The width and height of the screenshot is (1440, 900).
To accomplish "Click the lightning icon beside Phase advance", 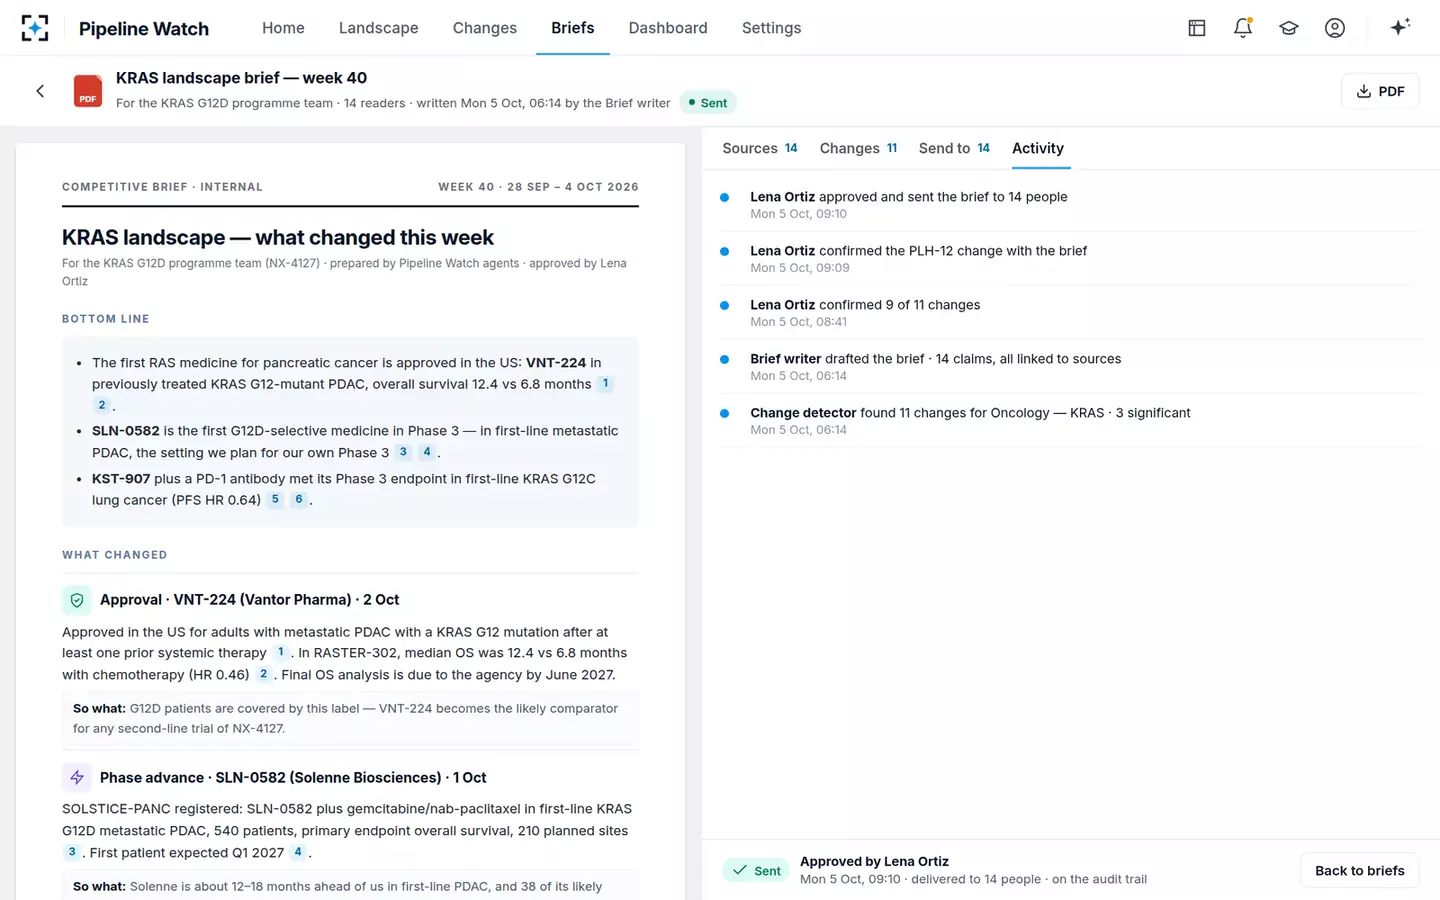I will pyautogui.click(x=77, y=778).
